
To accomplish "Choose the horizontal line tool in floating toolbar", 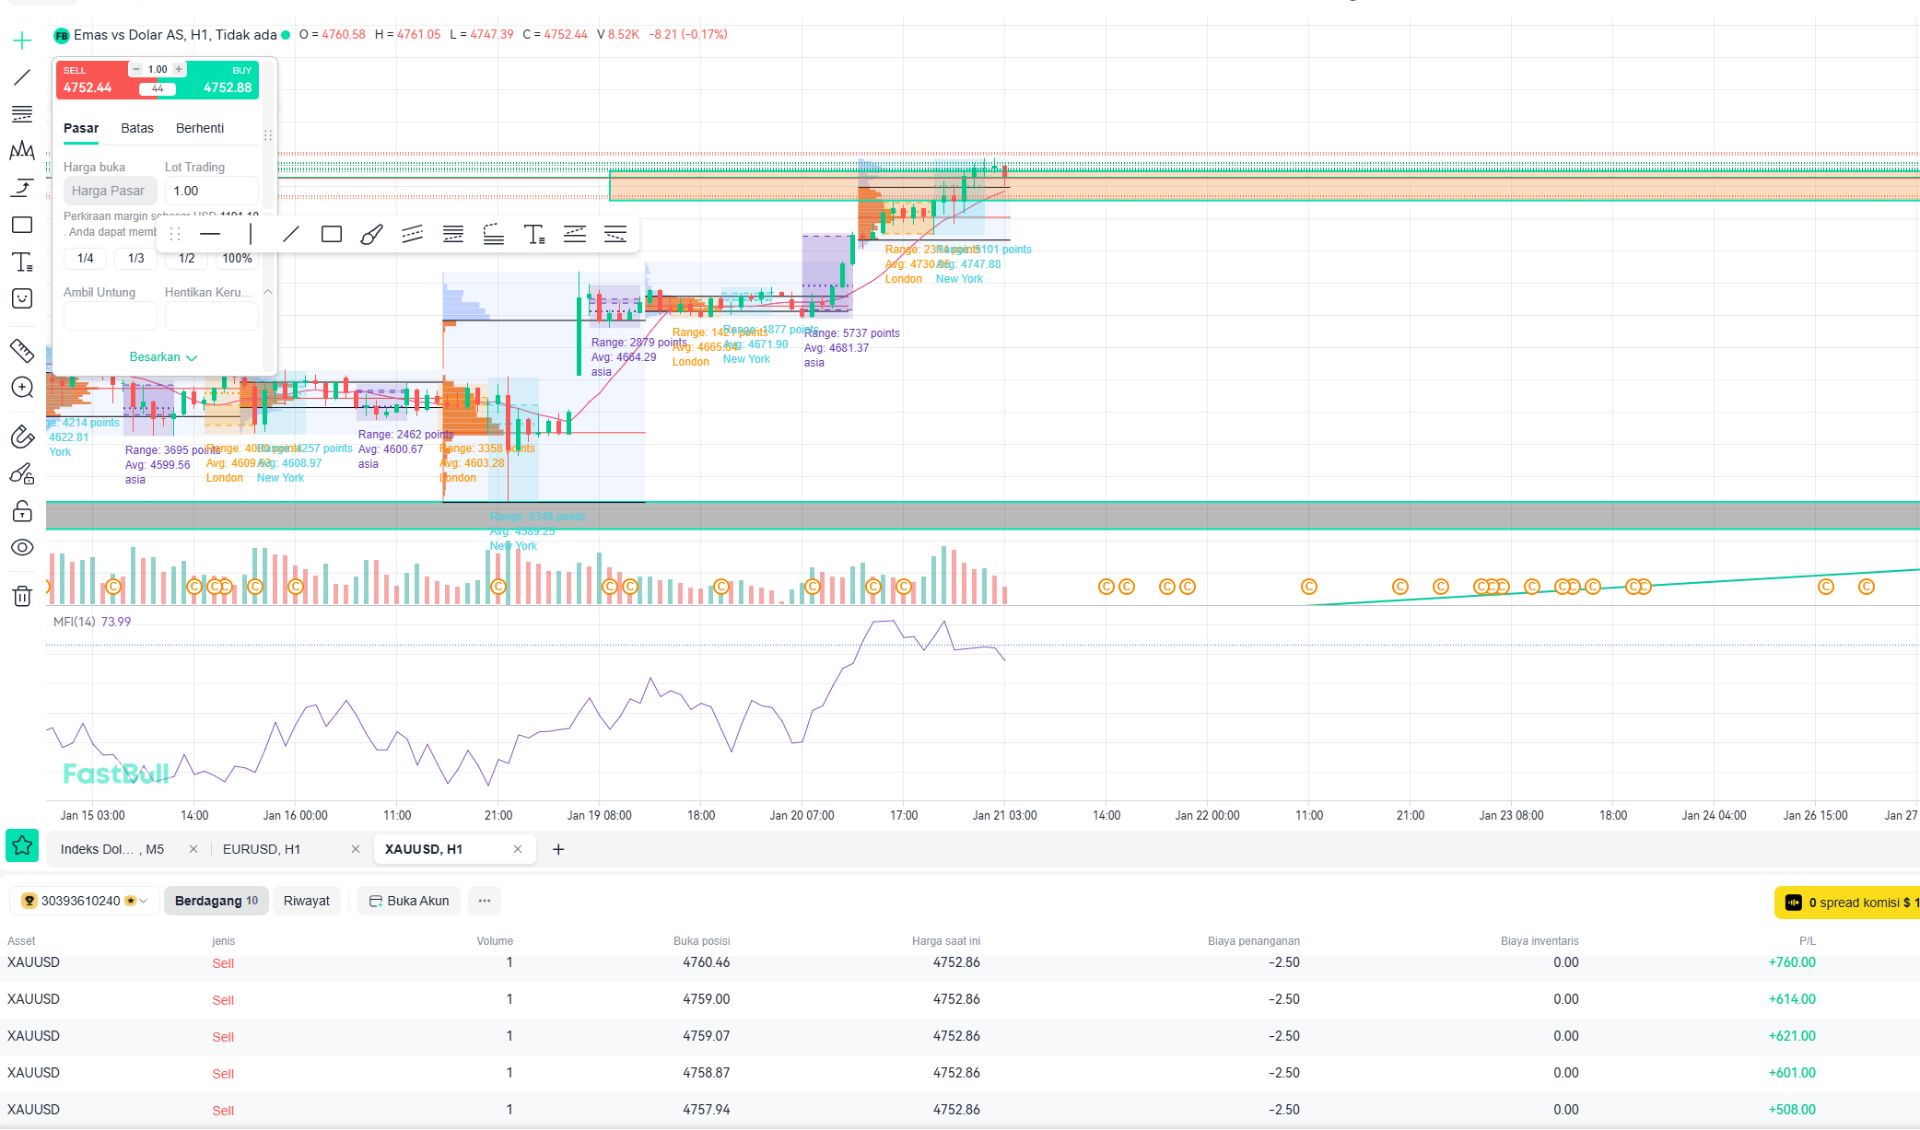I will click(210, 234).
